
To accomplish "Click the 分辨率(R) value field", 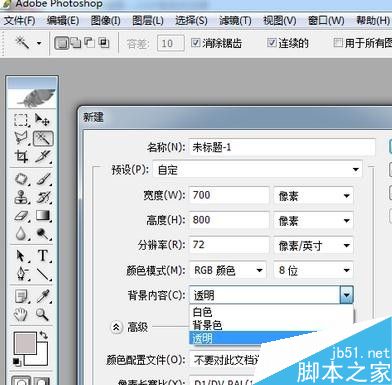I will 229,245.
